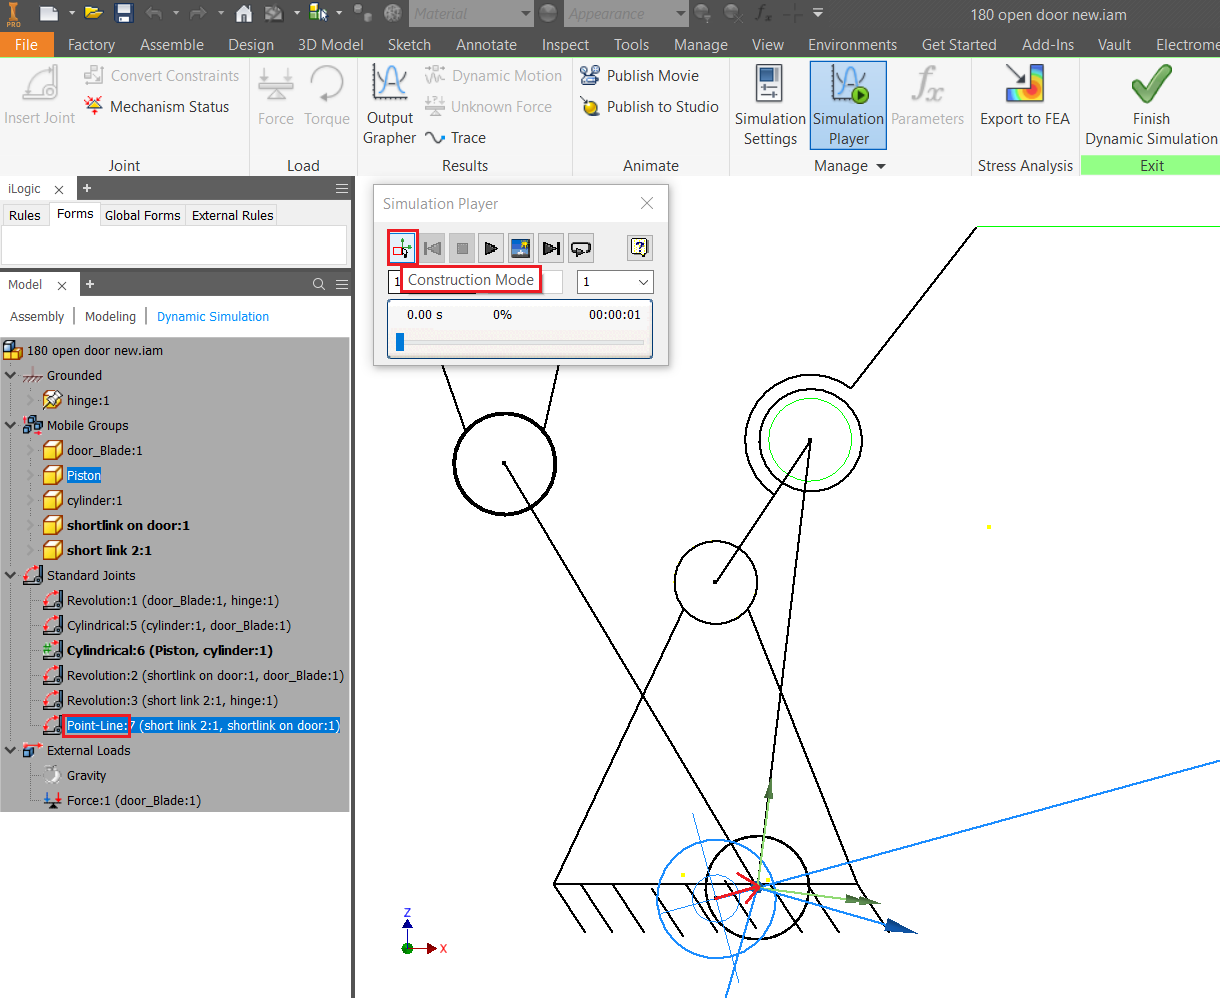Click Finish Dynamic Simulation
Screen dimensions: 1220x998
(x=1150, y=103)
